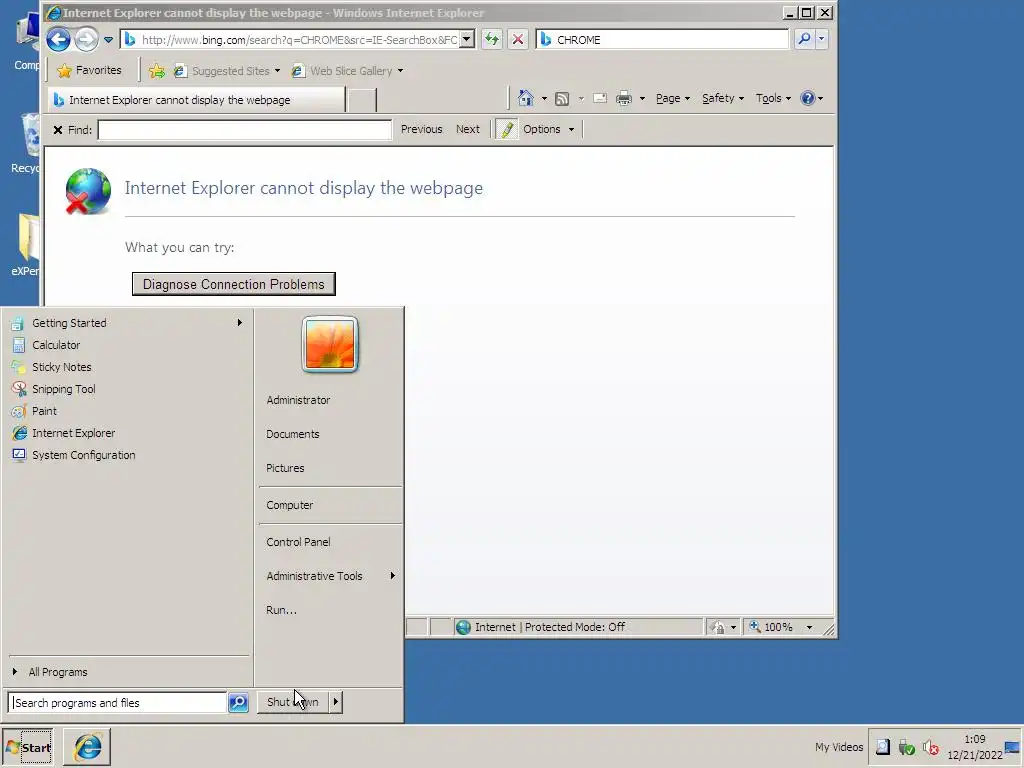Open a new blank tab
Viewport: 1024px width, 768px height.
tap(362, 101)
